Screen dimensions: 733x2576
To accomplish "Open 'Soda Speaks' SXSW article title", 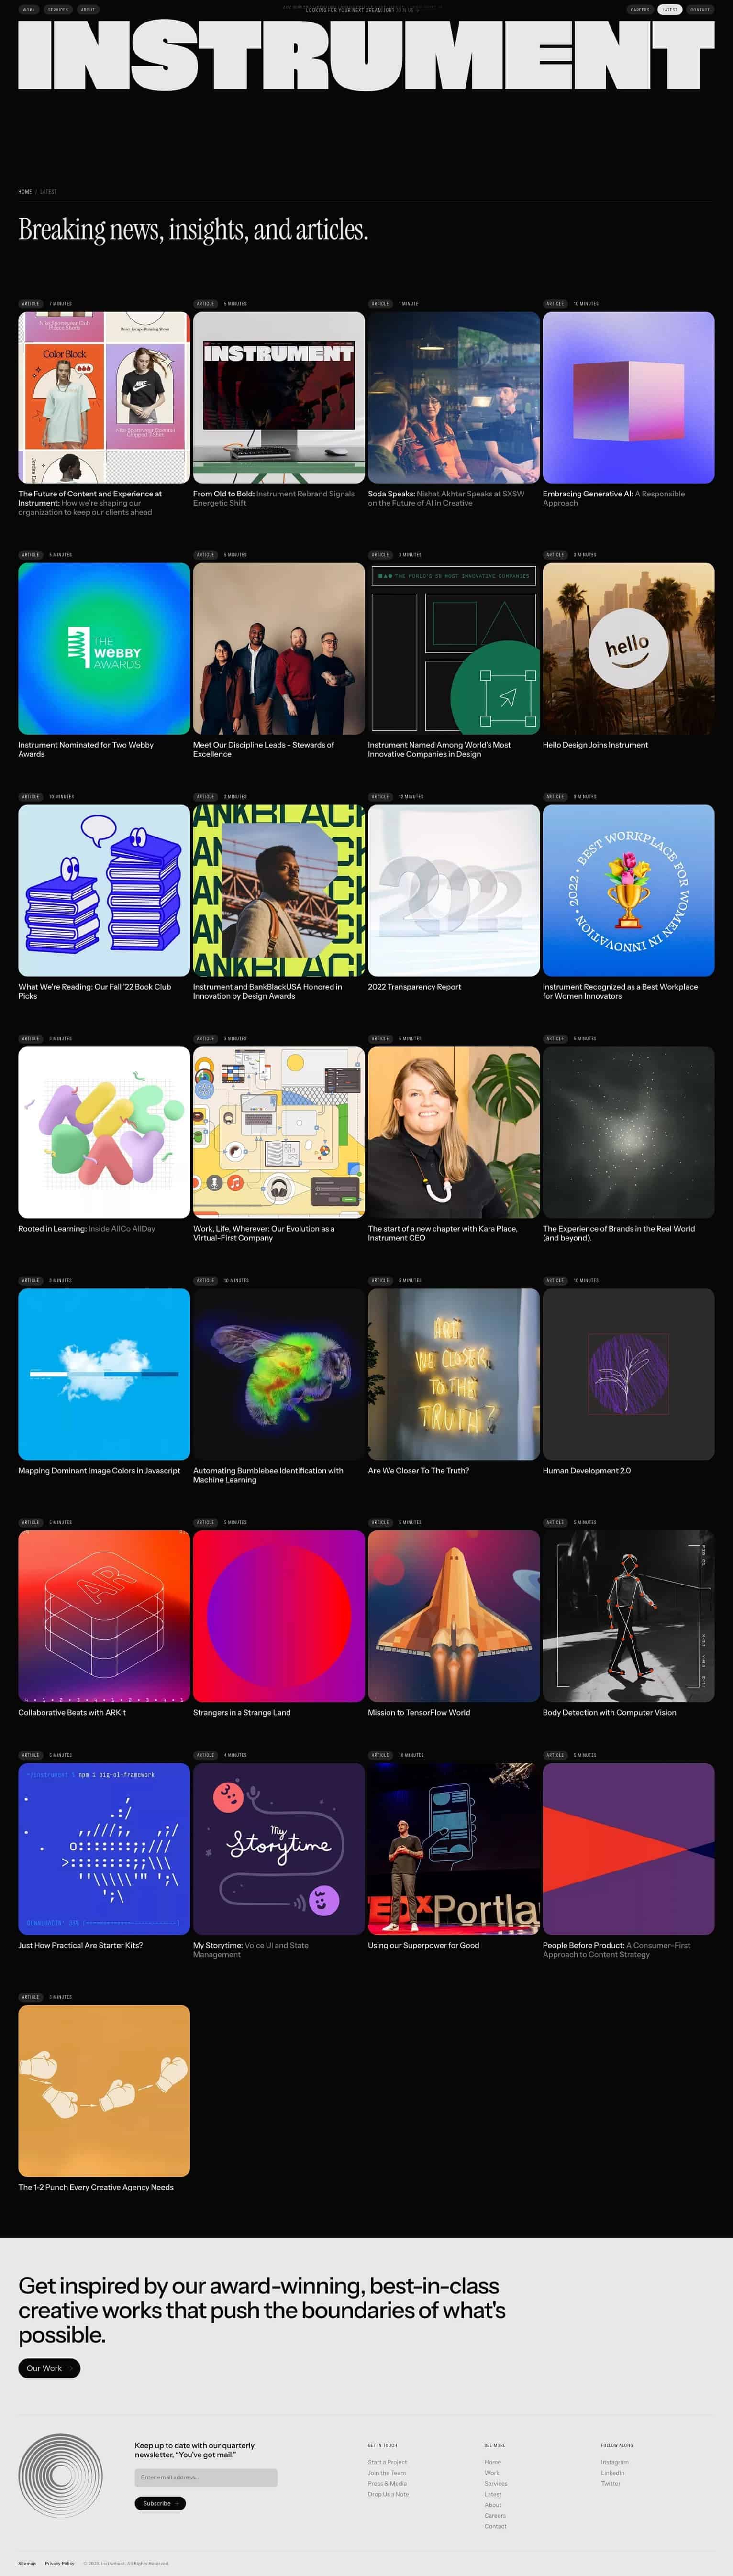I will (446, 498).
